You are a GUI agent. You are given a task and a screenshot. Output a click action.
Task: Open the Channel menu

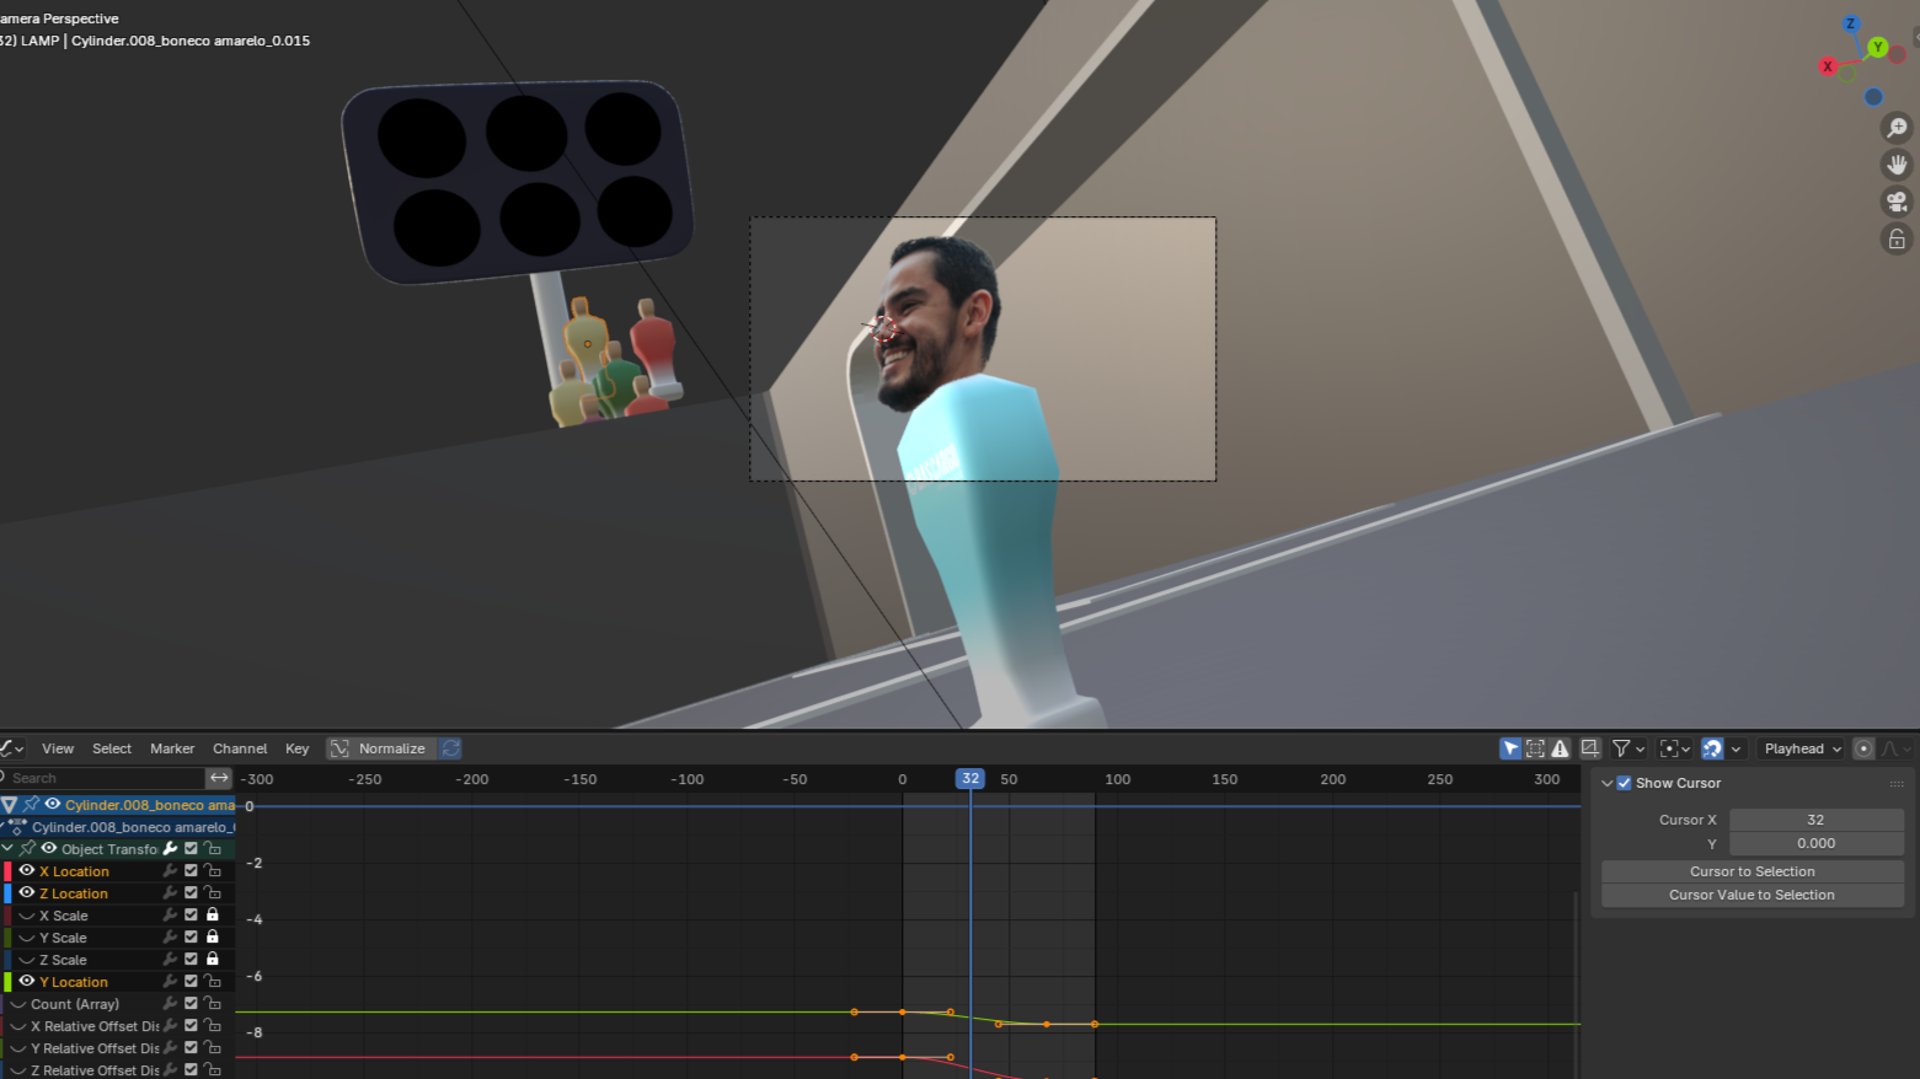pos(240,748)
